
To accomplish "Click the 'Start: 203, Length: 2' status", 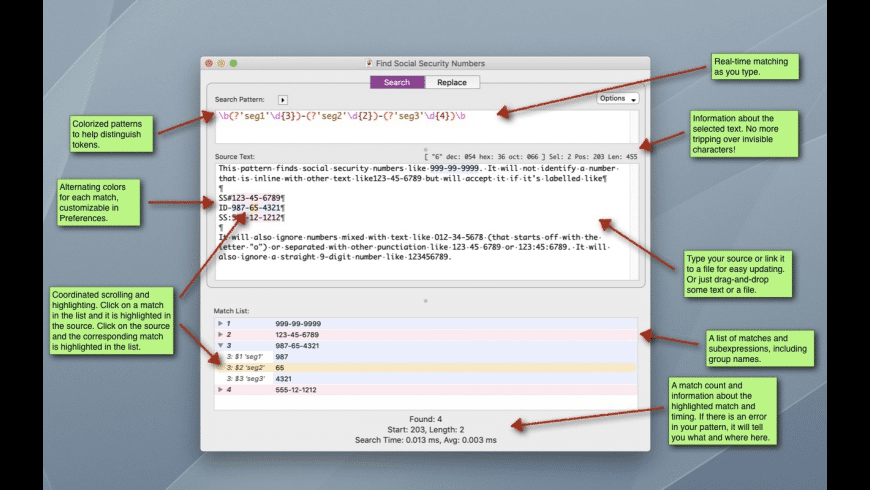I will [x=426, y=430].
